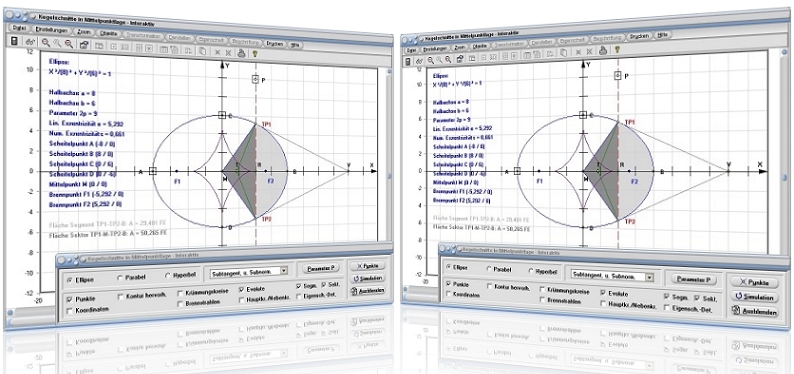Enable Hauptkr./Nebenkr. checkbox in left panel
This screenshot has width=794, height=374.
tap(242, 300)
